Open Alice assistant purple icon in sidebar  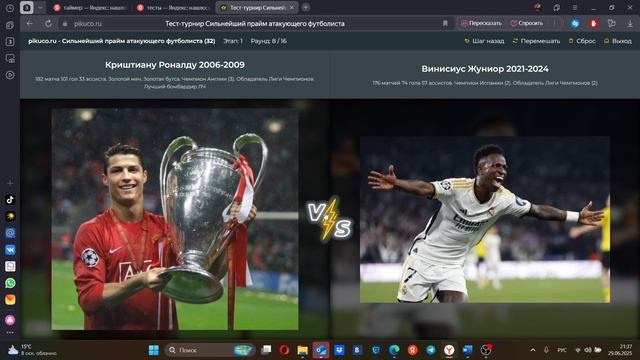(10, 320)
